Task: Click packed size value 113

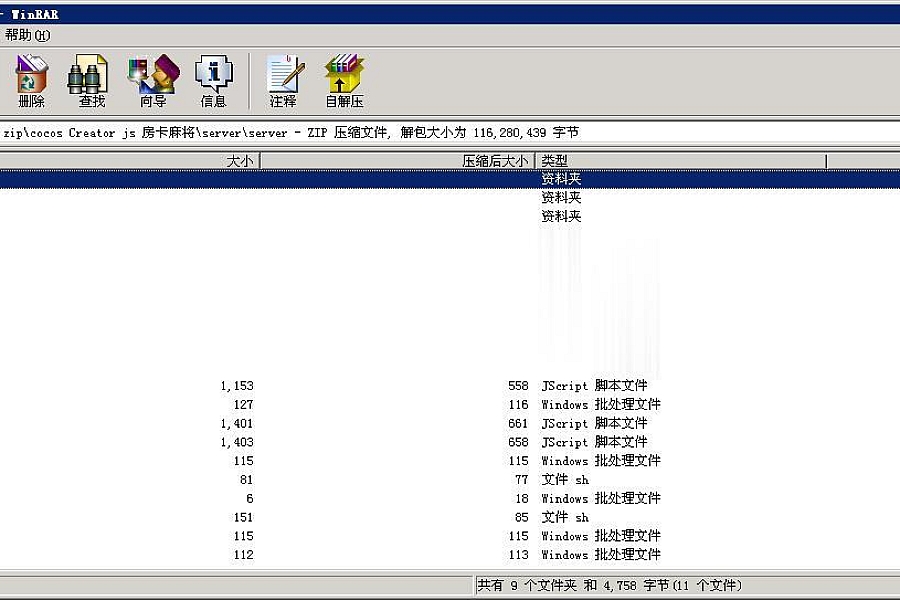Action: click(518, 555)
